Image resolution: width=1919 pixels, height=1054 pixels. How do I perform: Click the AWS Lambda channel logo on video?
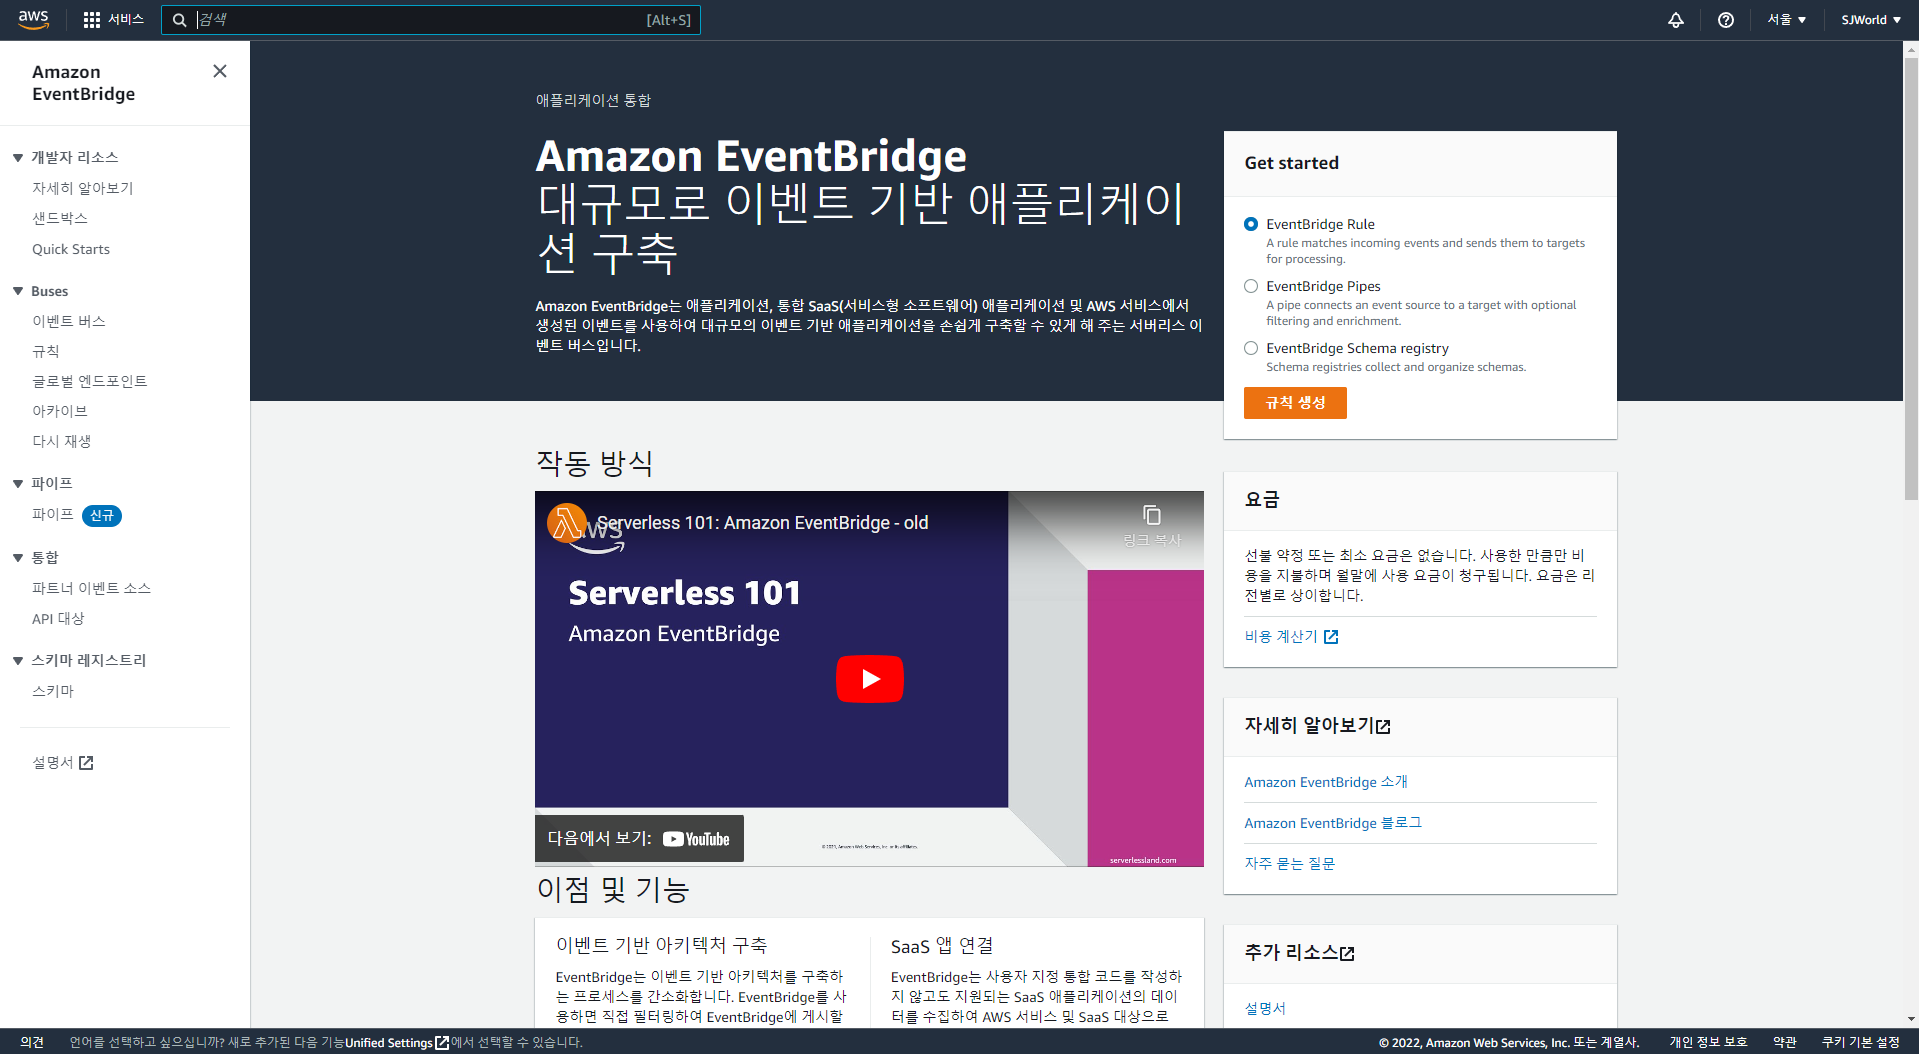coord(567,523)
